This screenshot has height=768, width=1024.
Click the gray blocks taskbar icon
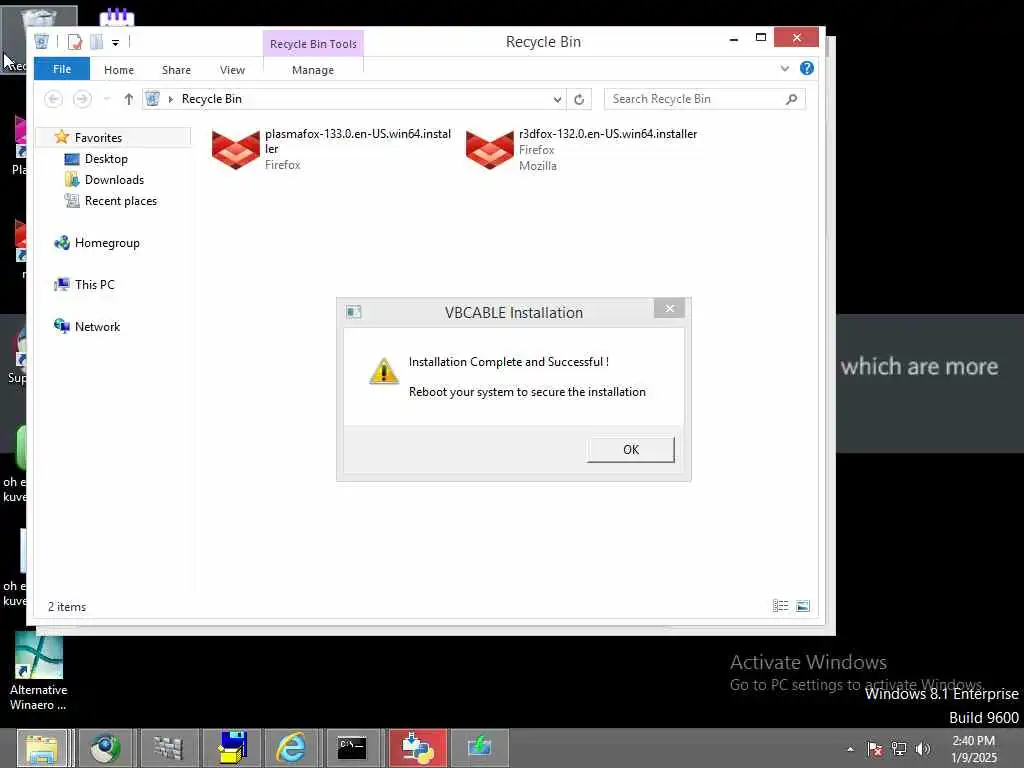point(168,748)
